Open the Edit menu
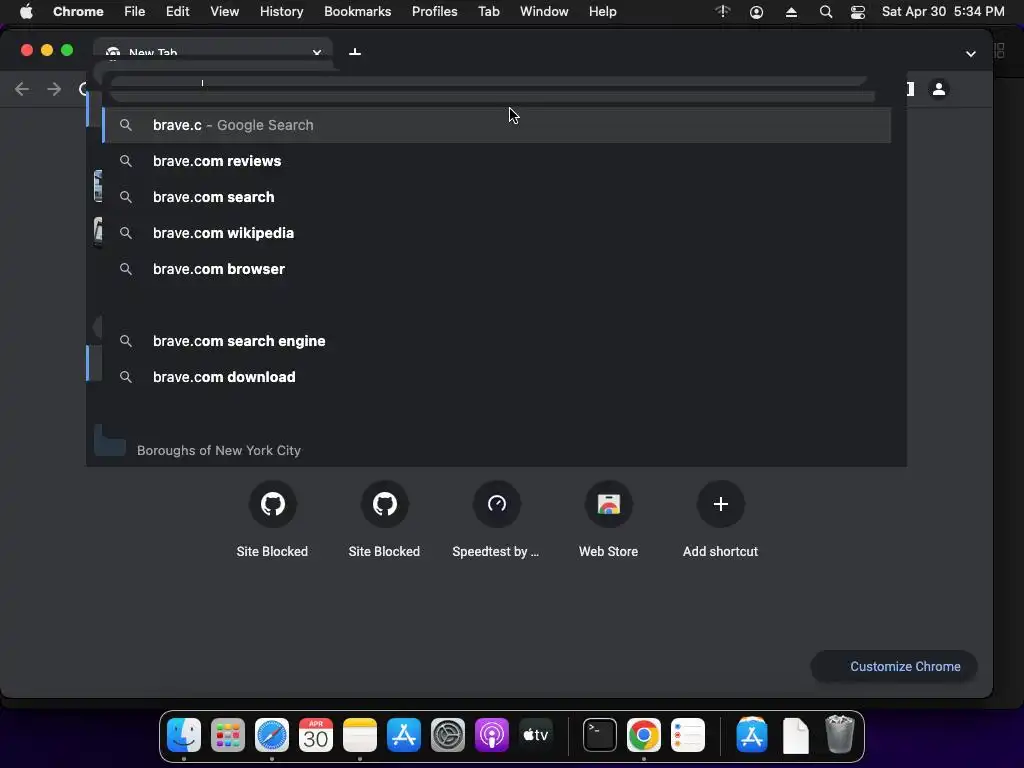This screenshot has width=1024, height=768. click(x=177, y=12)
